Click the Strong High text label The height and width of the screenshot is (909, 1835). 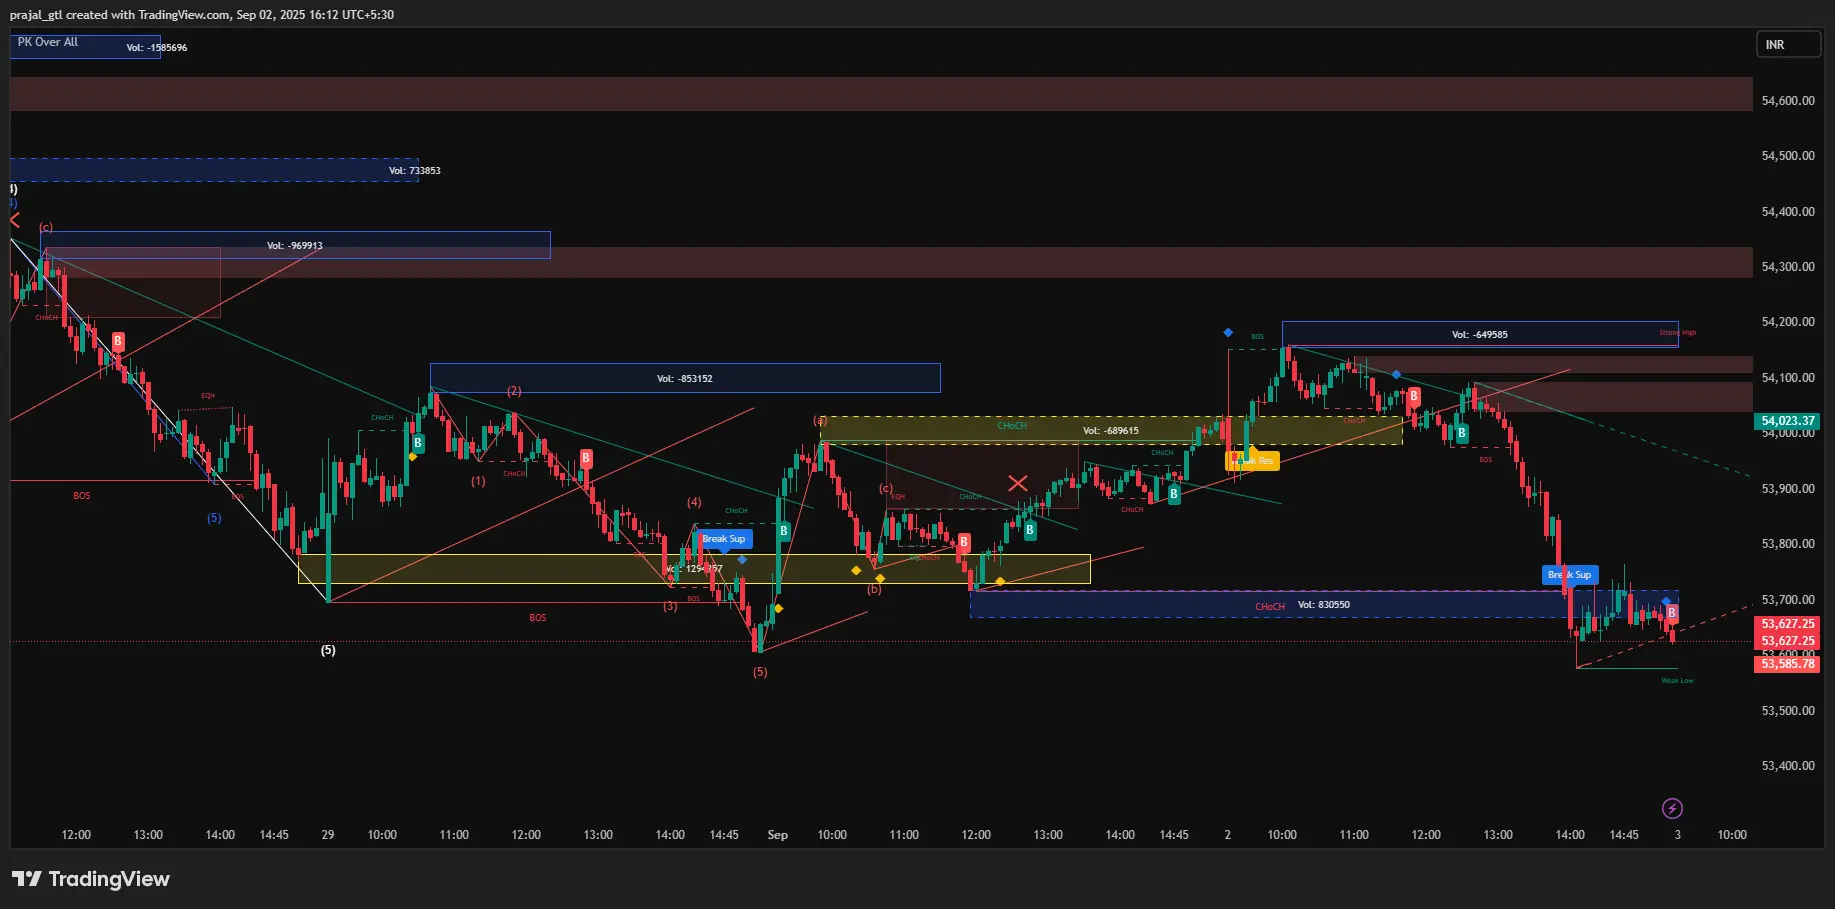[x=1677, y=333]
